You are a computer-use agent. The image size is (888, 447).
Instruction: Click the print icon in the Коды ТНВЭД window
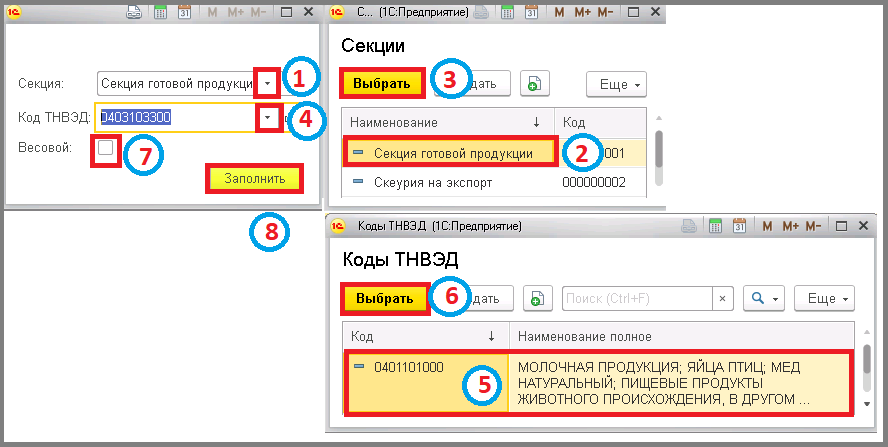(x=689, y=226)
